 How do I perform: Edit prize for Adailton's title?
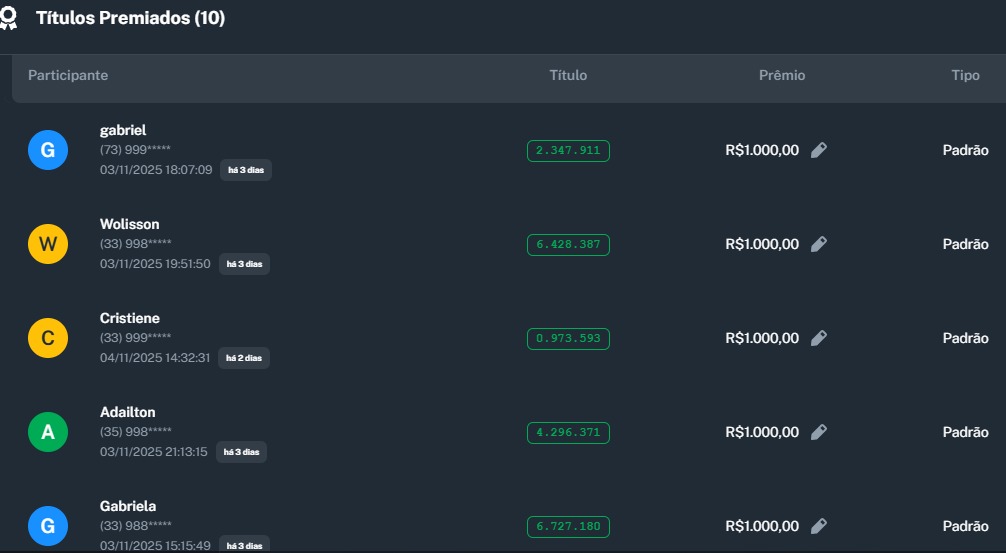point(818,432)
